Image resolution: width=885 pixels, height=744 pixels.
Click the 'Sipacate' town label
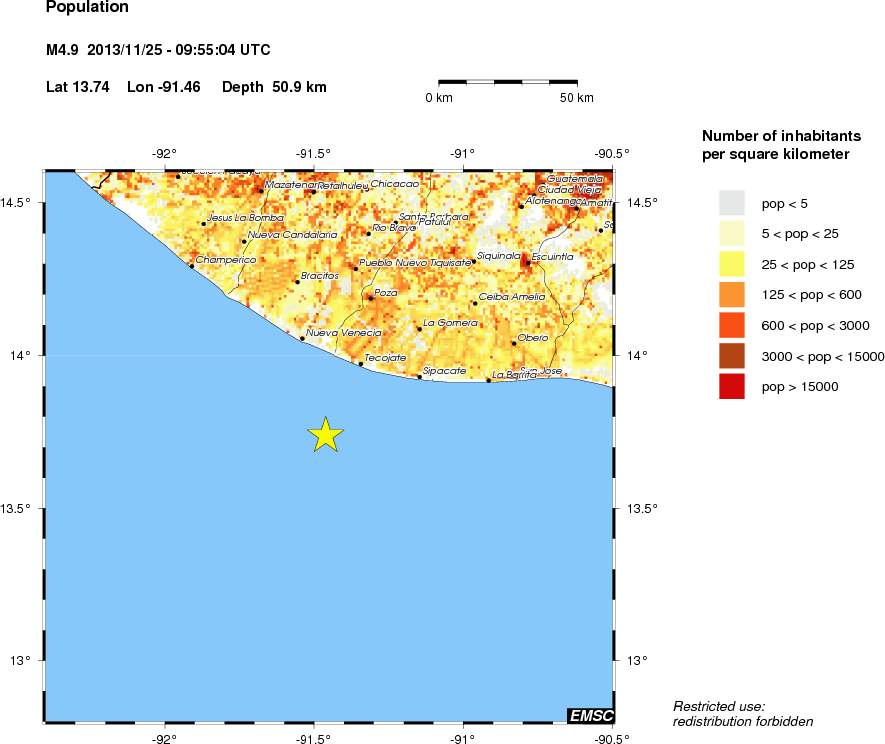point(445,370)
